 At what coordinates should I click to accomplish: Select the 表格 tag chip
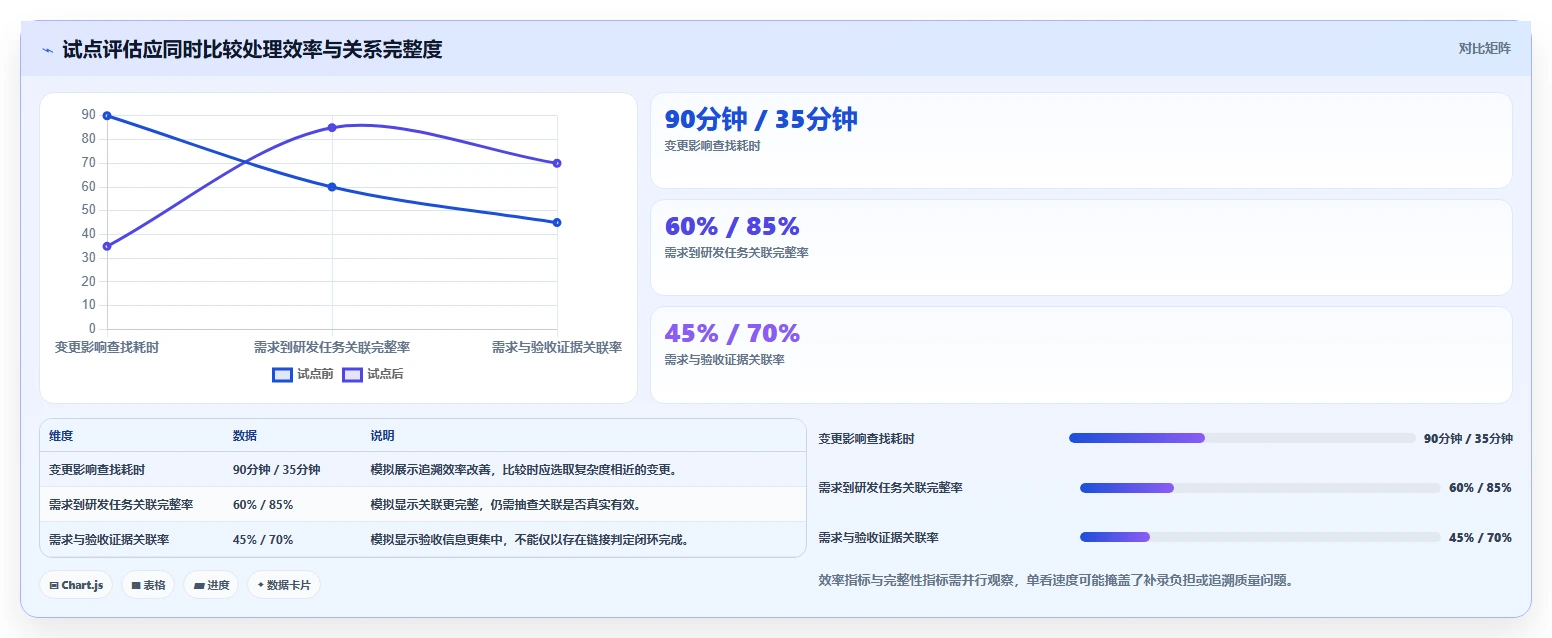click(148, 585)
